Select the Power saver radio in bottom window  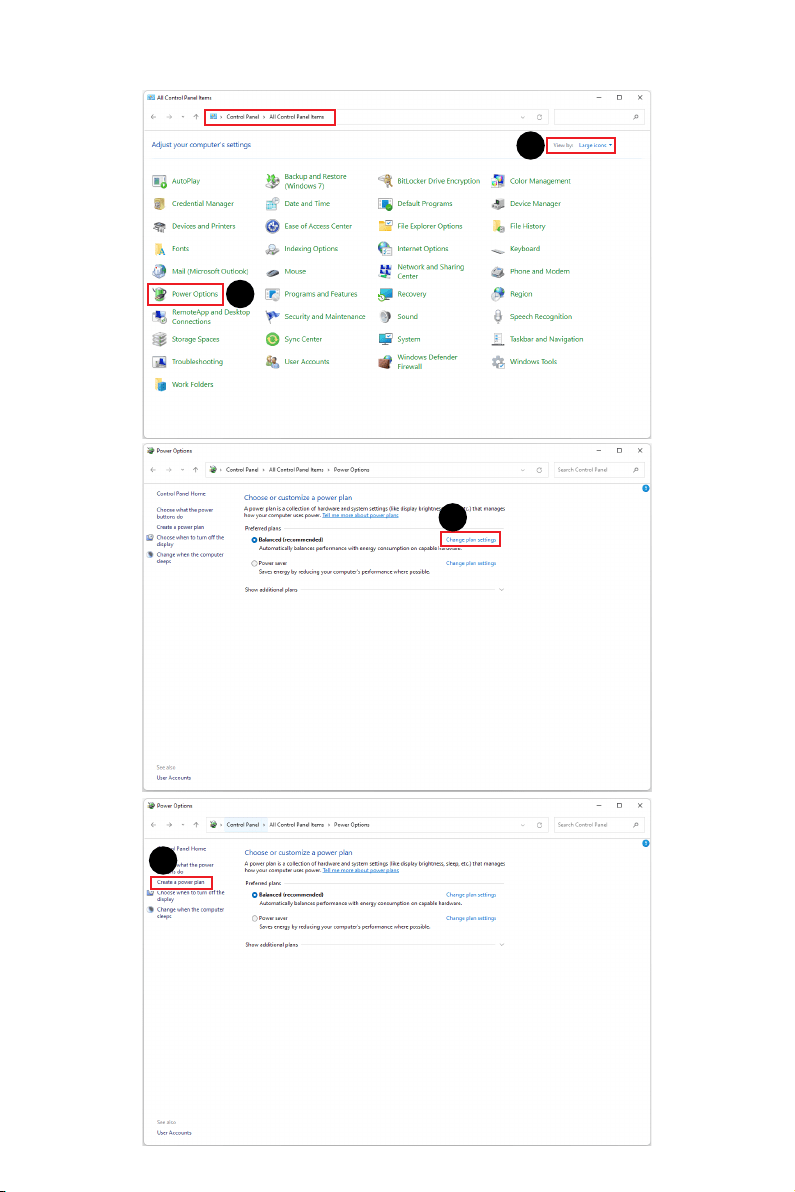tap(255, 918)
